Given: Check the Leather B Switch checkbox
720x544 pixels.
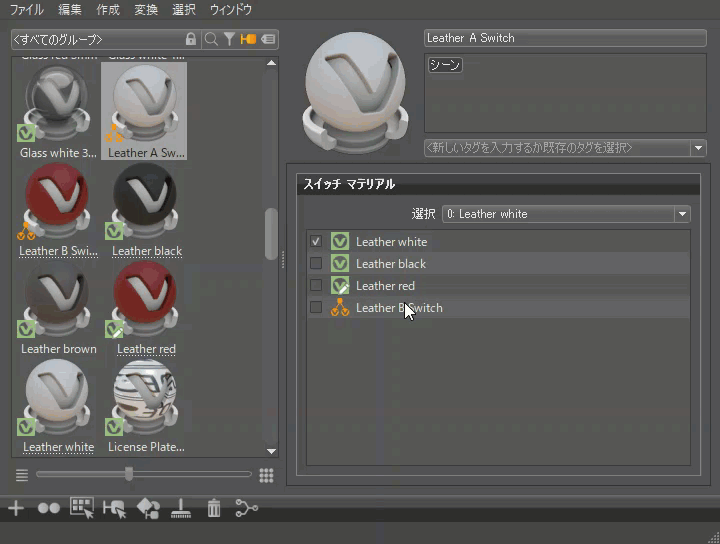Looking at the screenshot, I should [316, 307].
